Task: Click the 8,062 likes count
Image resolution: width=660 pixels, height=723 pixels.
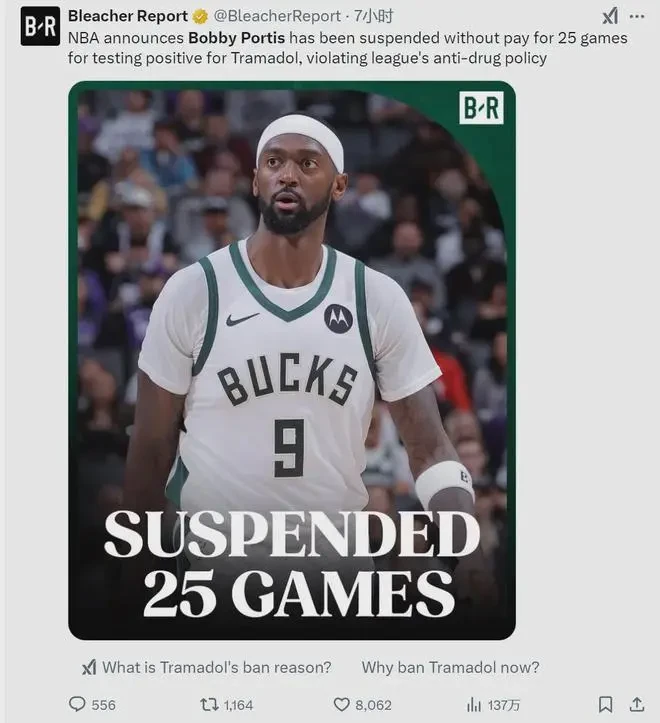Action: [x=373, y=705]
